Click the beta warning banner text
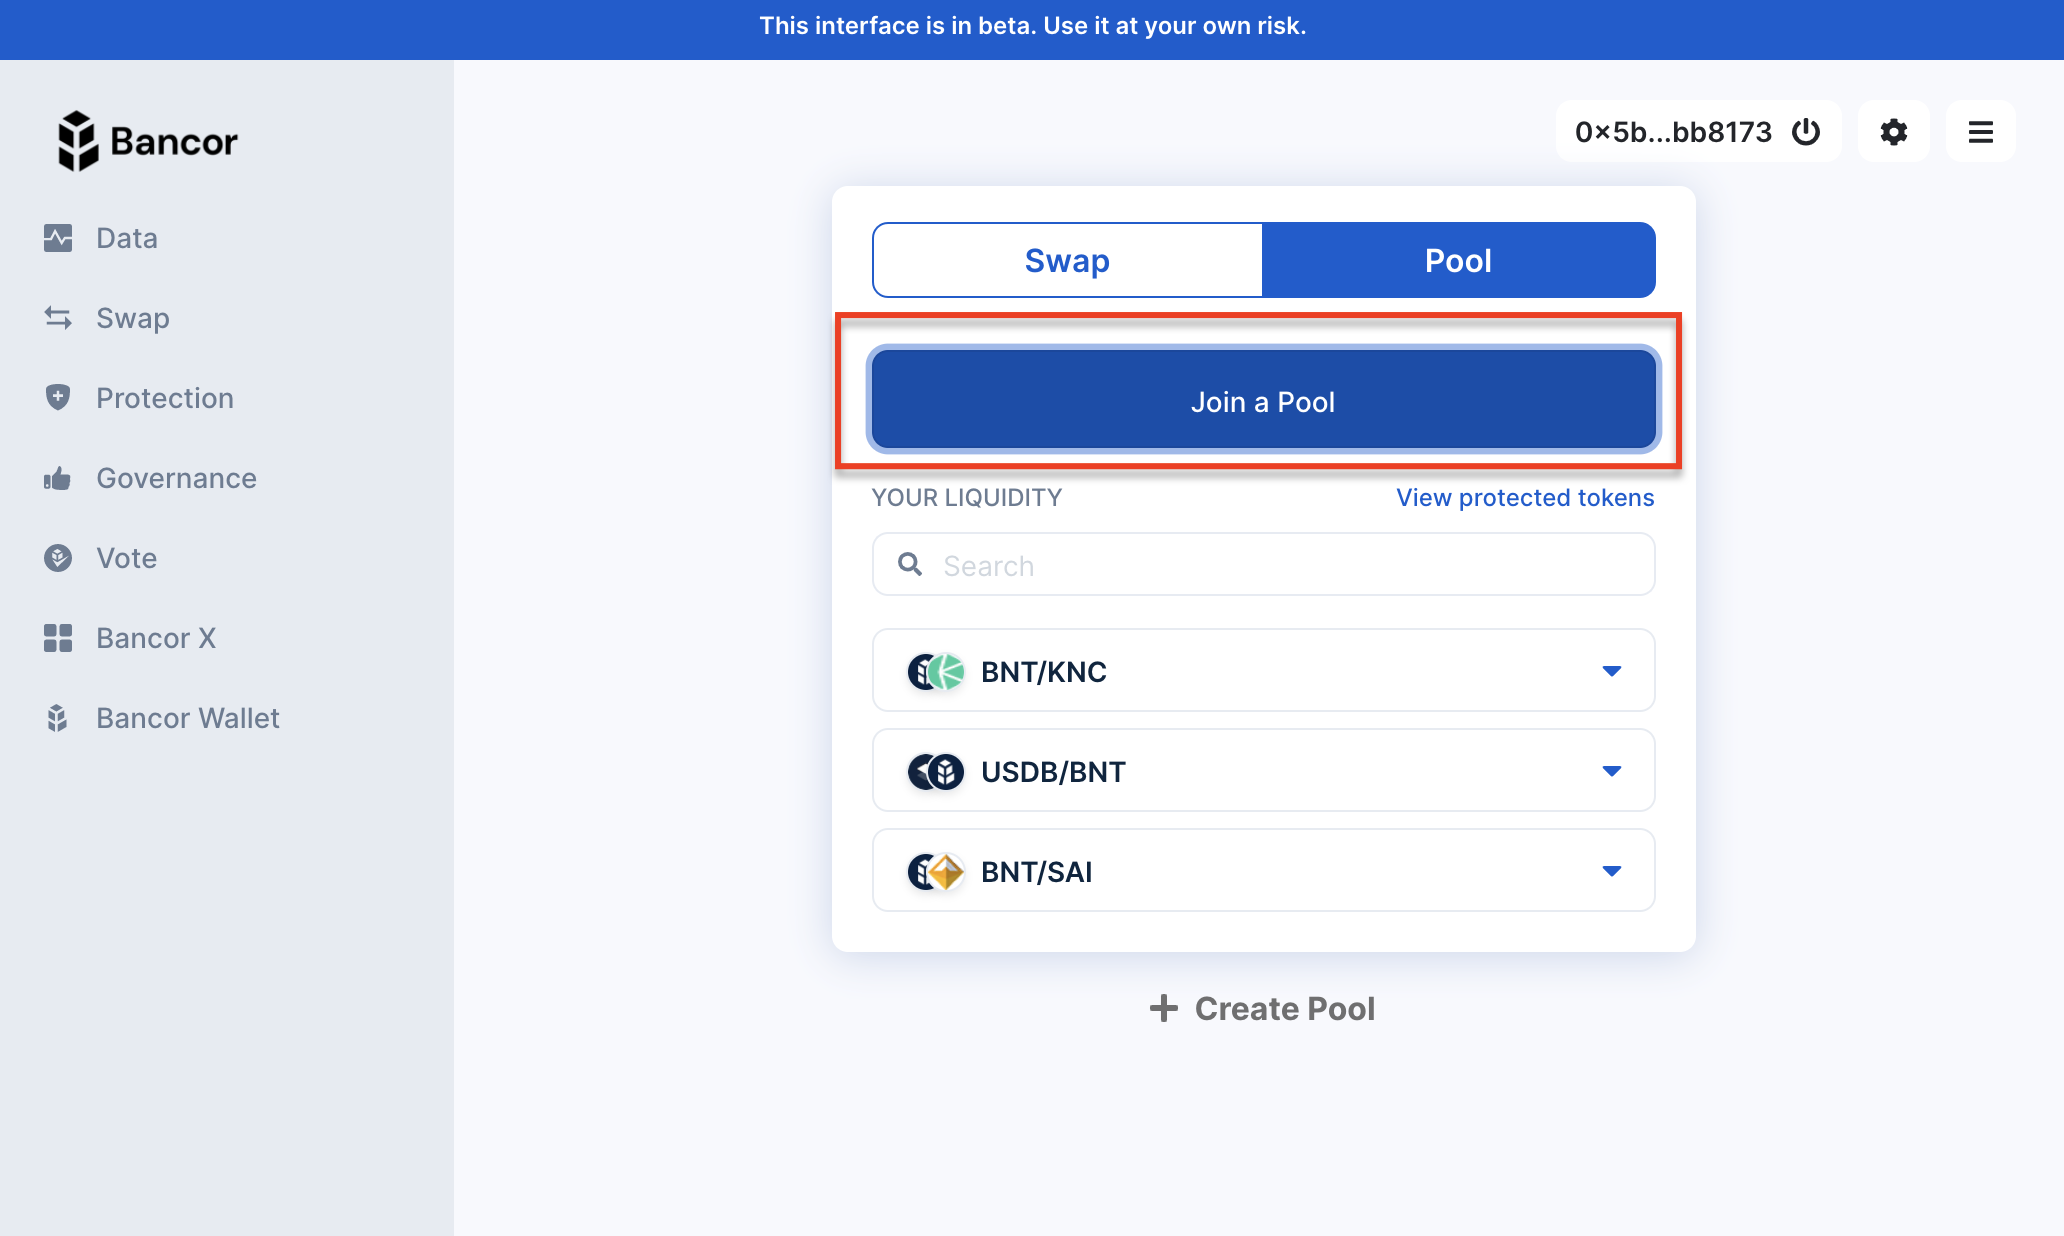 [x=1033, y=26]
